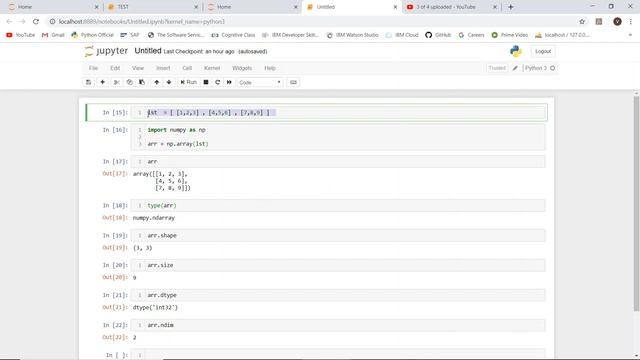Image resolution: width=640 pixels, height=360 pixels.
Task: Restart kernel and run all cells icon
Action: pyautogui.click(x=229, y=82)
